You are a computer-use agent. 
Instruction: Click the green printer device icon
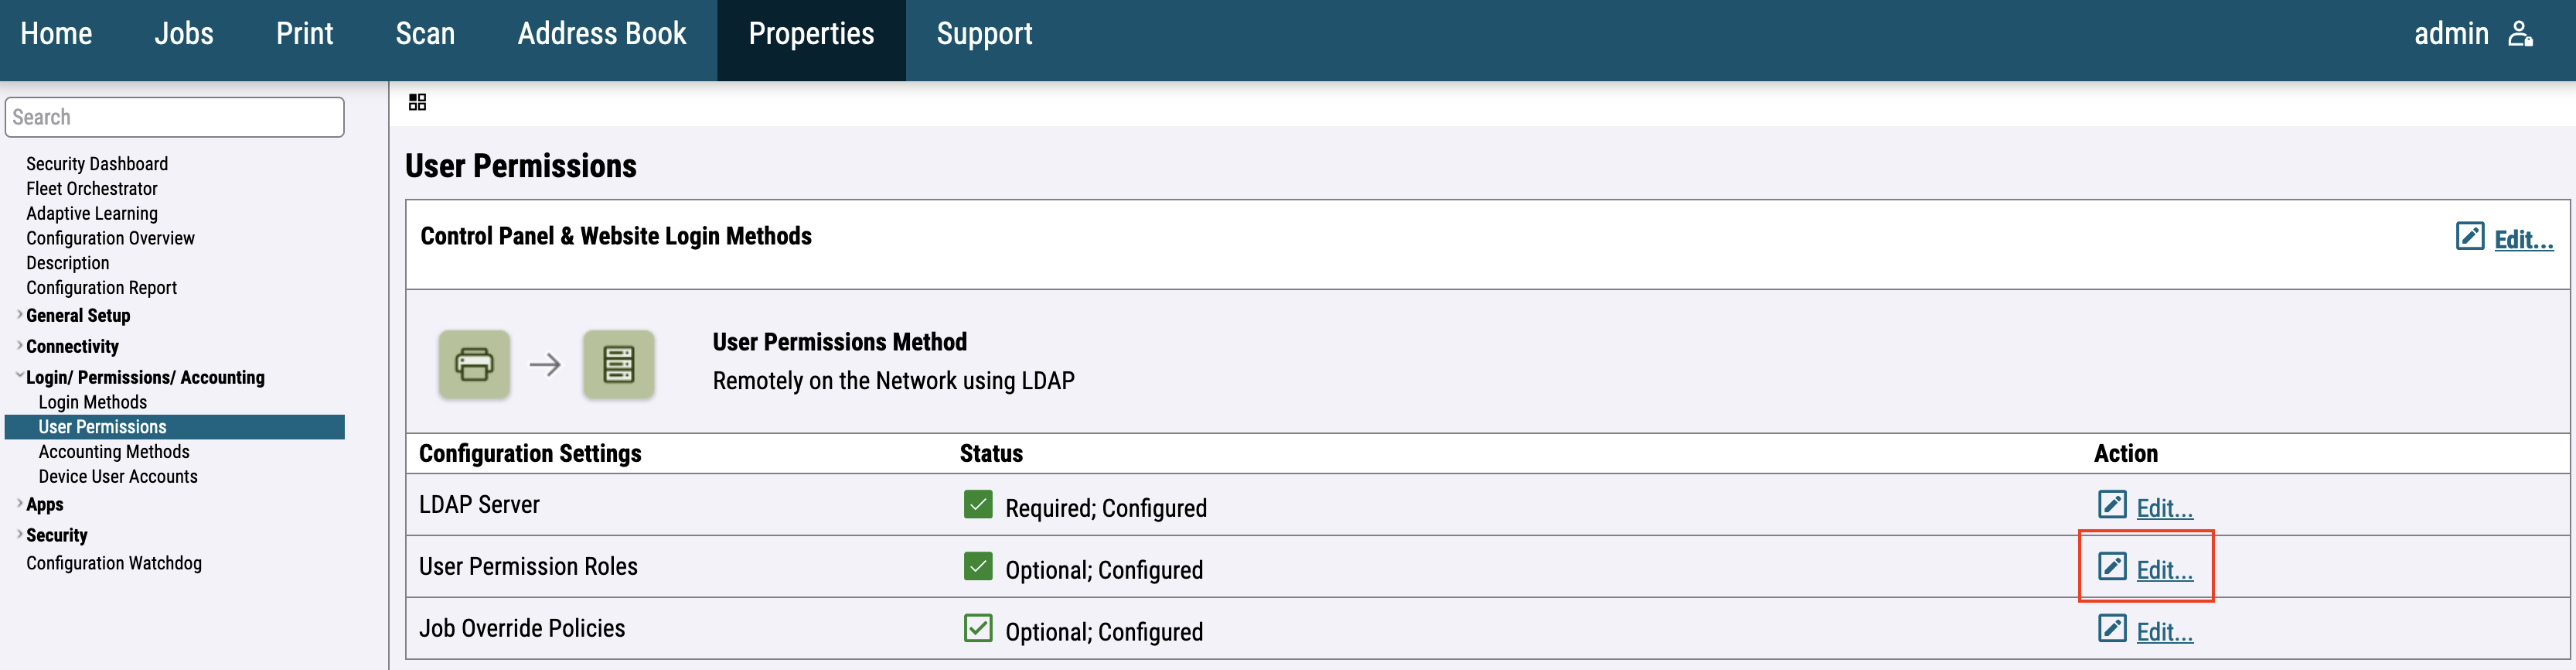pyautogui.click(x=474, y=365)
